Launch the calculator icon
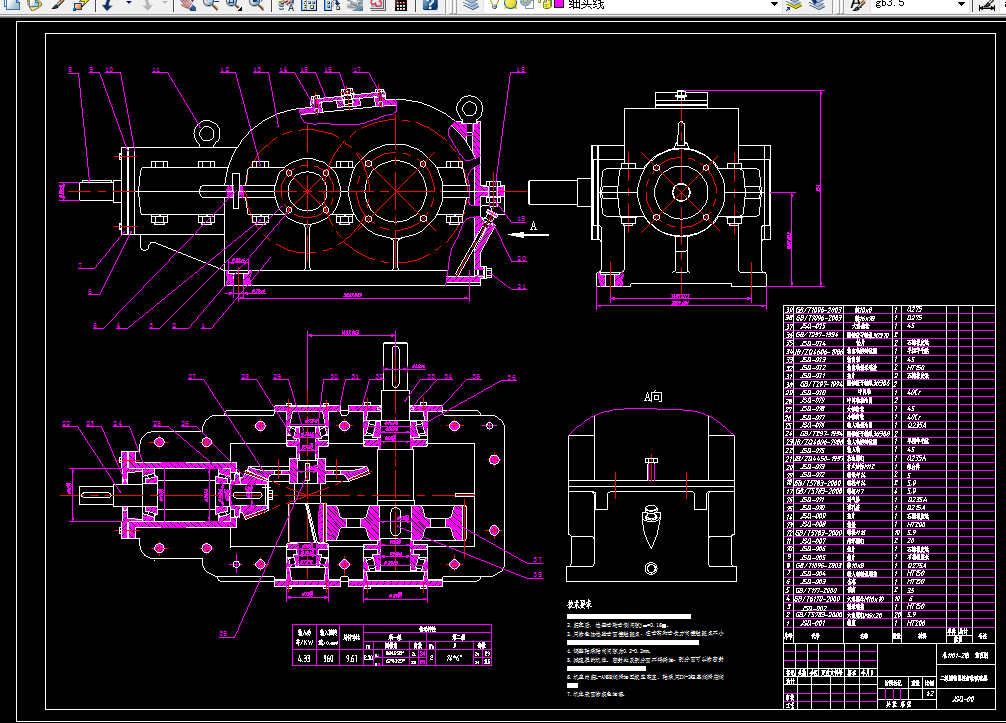This screenshot has width=1006, height=723. (401, 4)
